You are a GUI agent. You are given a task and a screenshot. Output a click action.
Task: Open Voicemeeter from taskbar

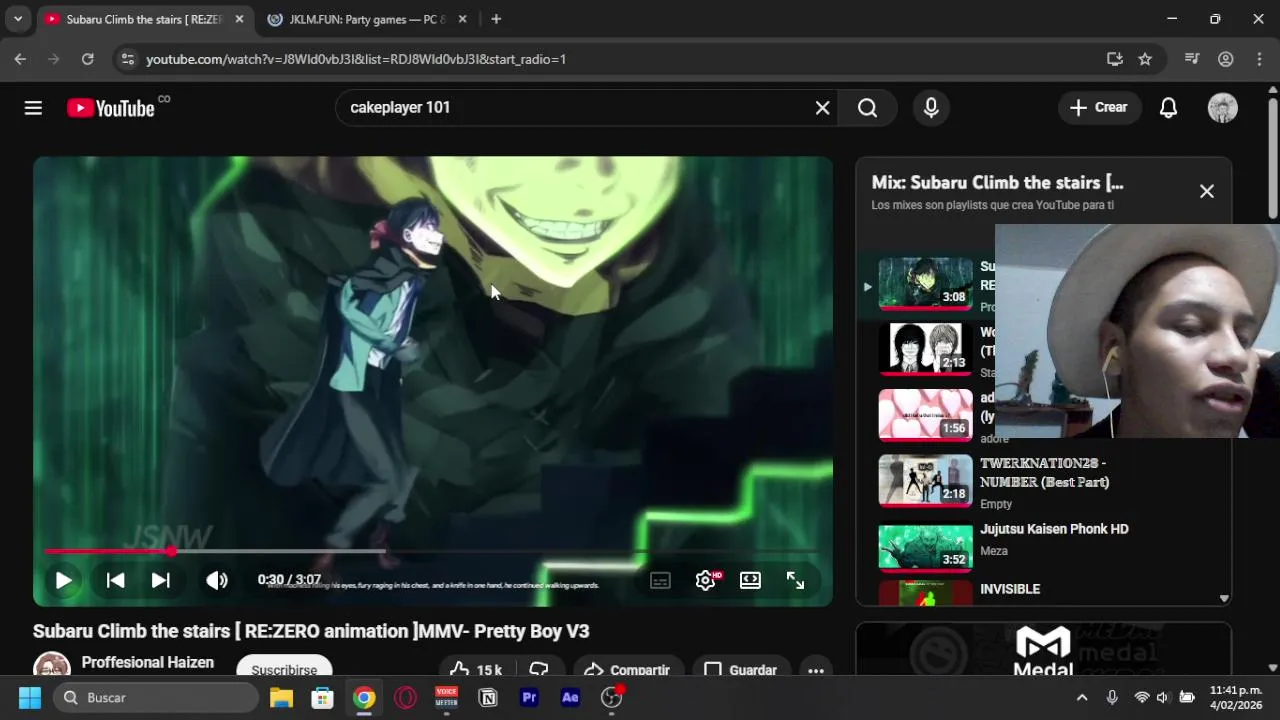pos(446,697)
